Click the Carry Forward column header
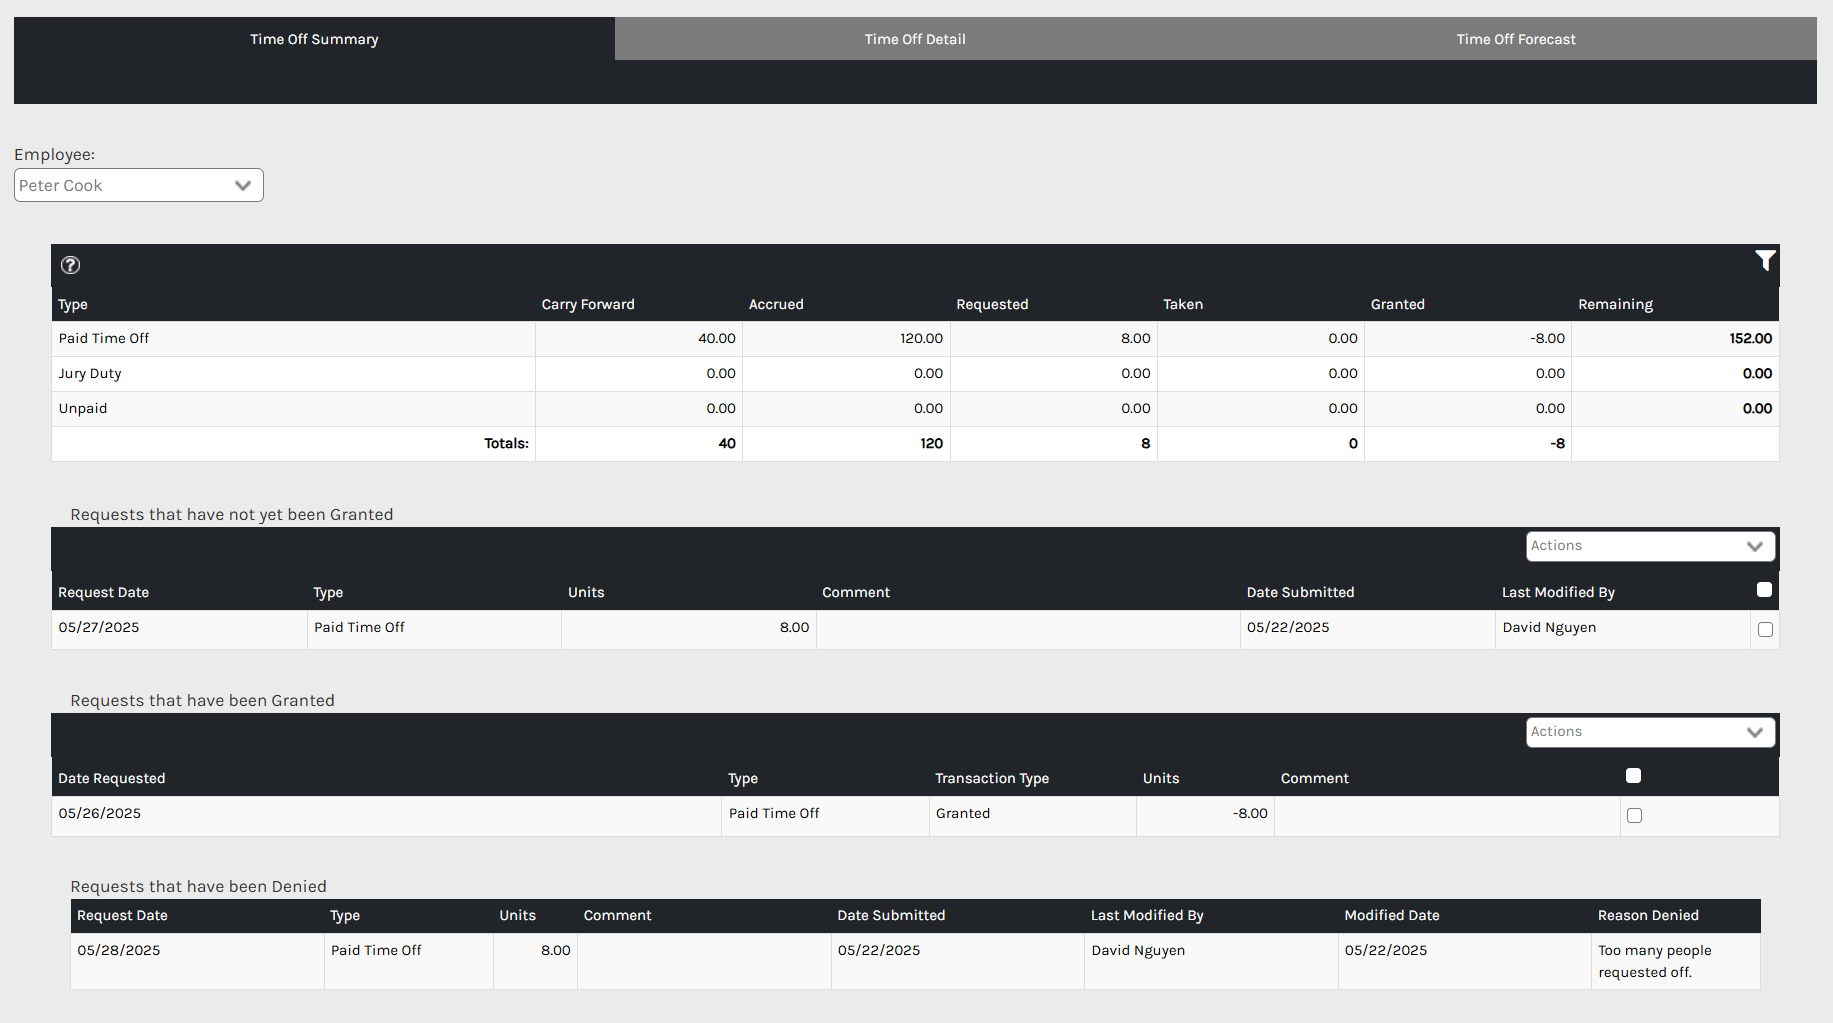The height and width of the screenshot is (1023, 1833). [x=588, y=304]
